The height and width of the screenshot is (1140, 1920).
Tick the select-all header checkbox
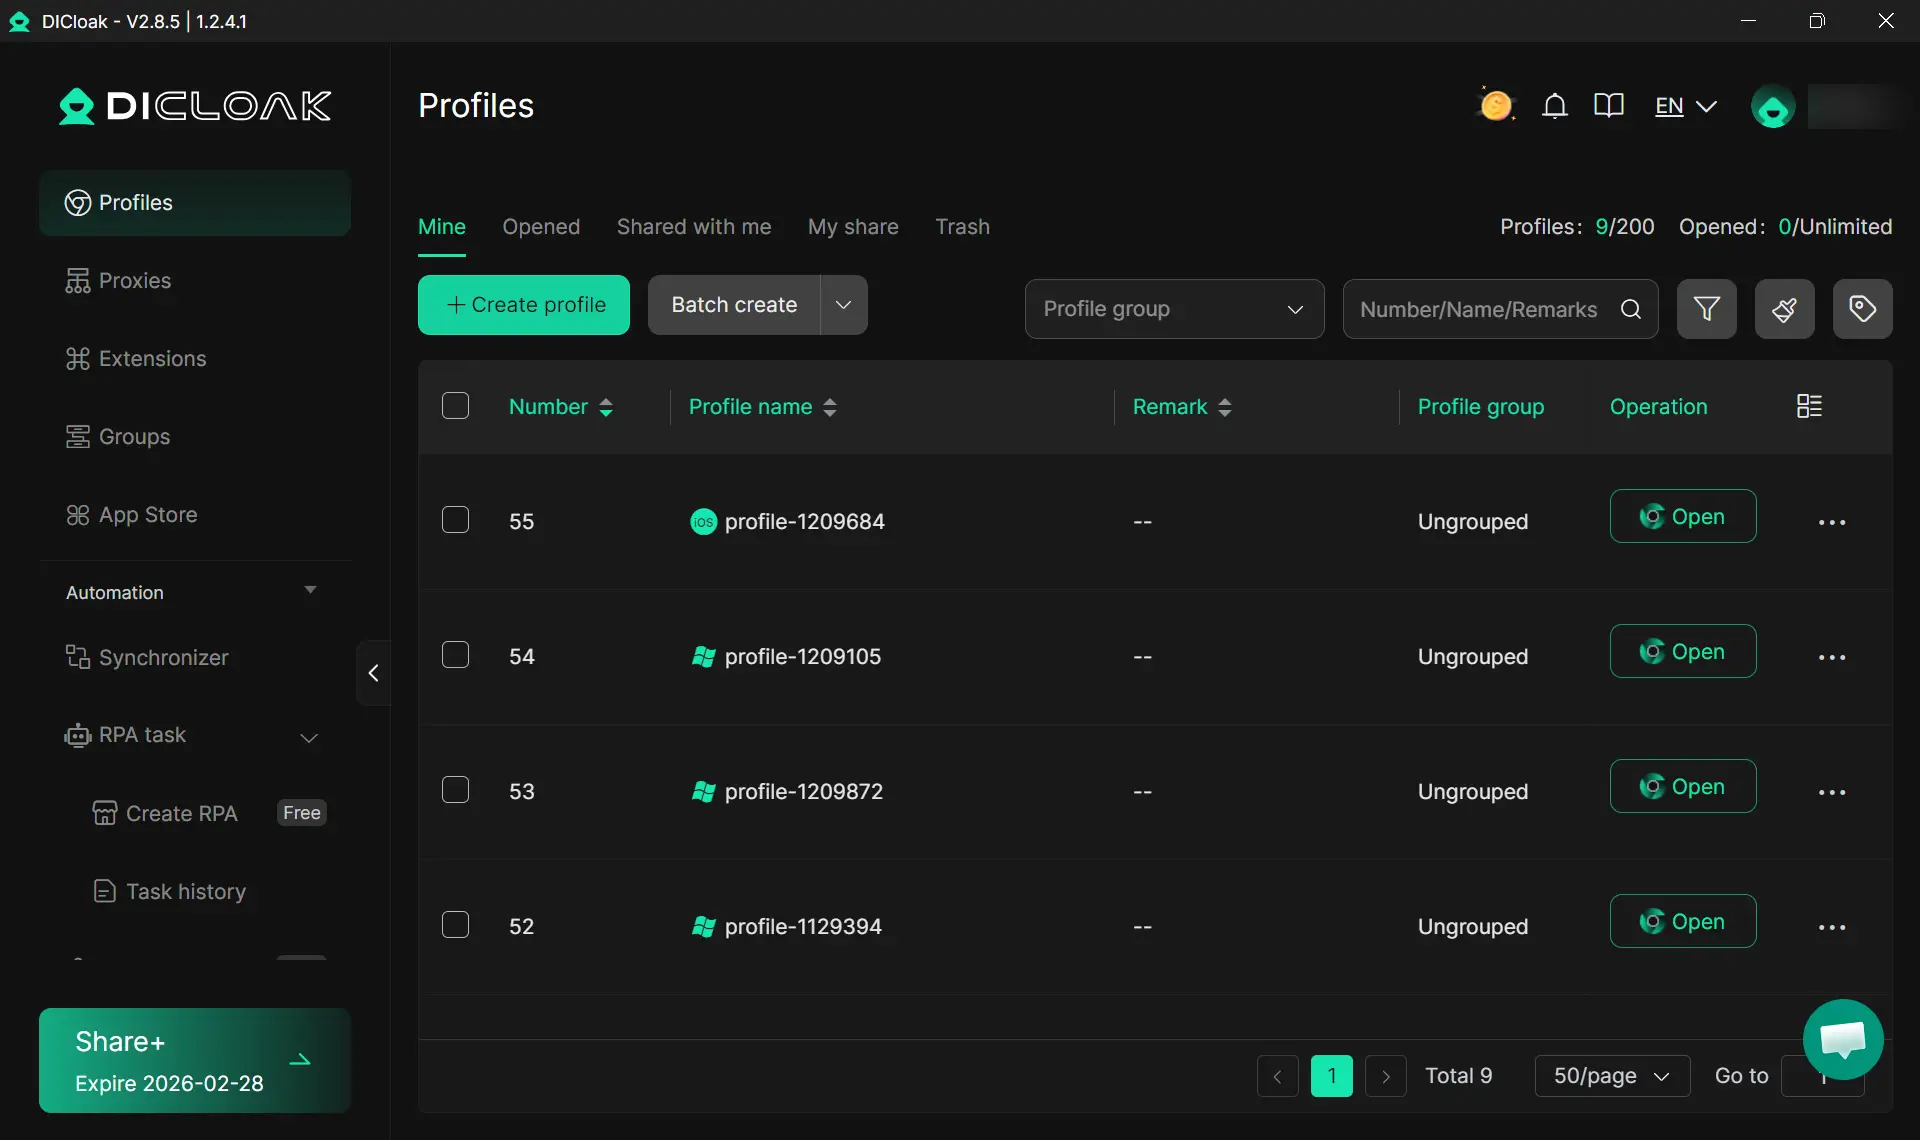pyautogui.click(x=455, y=406)
